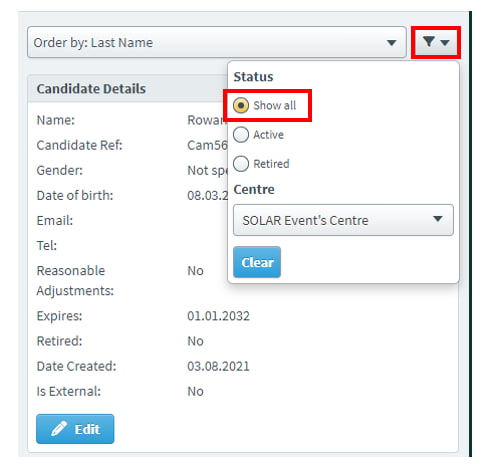Click the Date Created value 03.08.2021
Screen dimensions: 483x469
218,366
